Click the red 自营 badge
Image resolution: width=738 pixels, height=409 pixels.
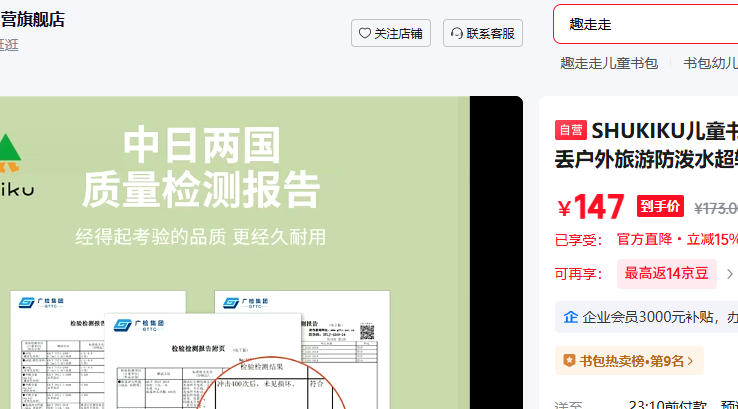click(x=570, y=130)
